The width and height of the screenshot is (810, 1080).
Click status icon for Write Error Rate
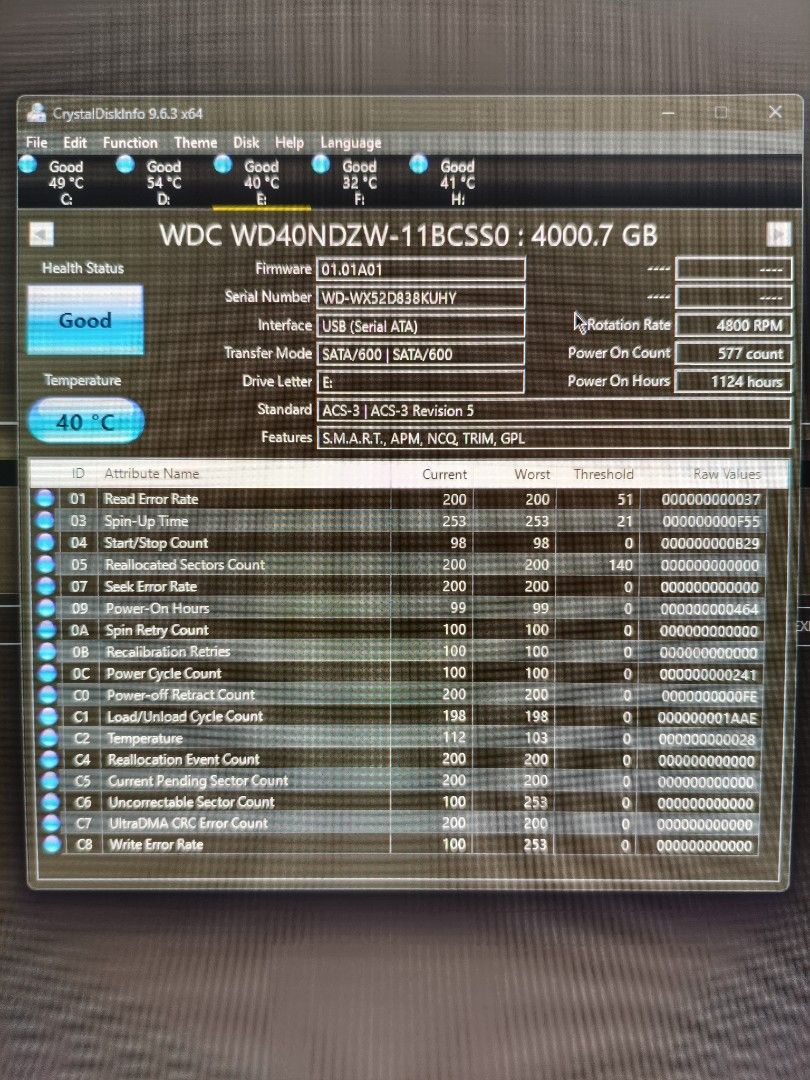(x=52, y=844)
